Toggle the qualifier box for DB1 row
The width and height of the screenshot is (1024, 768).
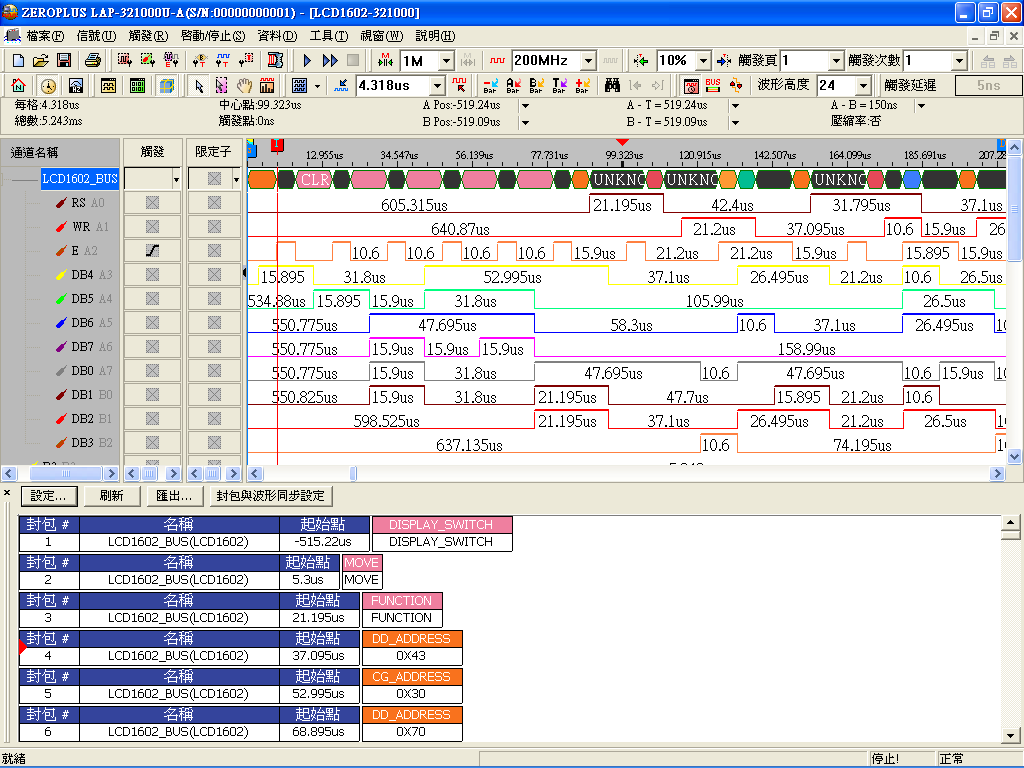coord(214,394)
